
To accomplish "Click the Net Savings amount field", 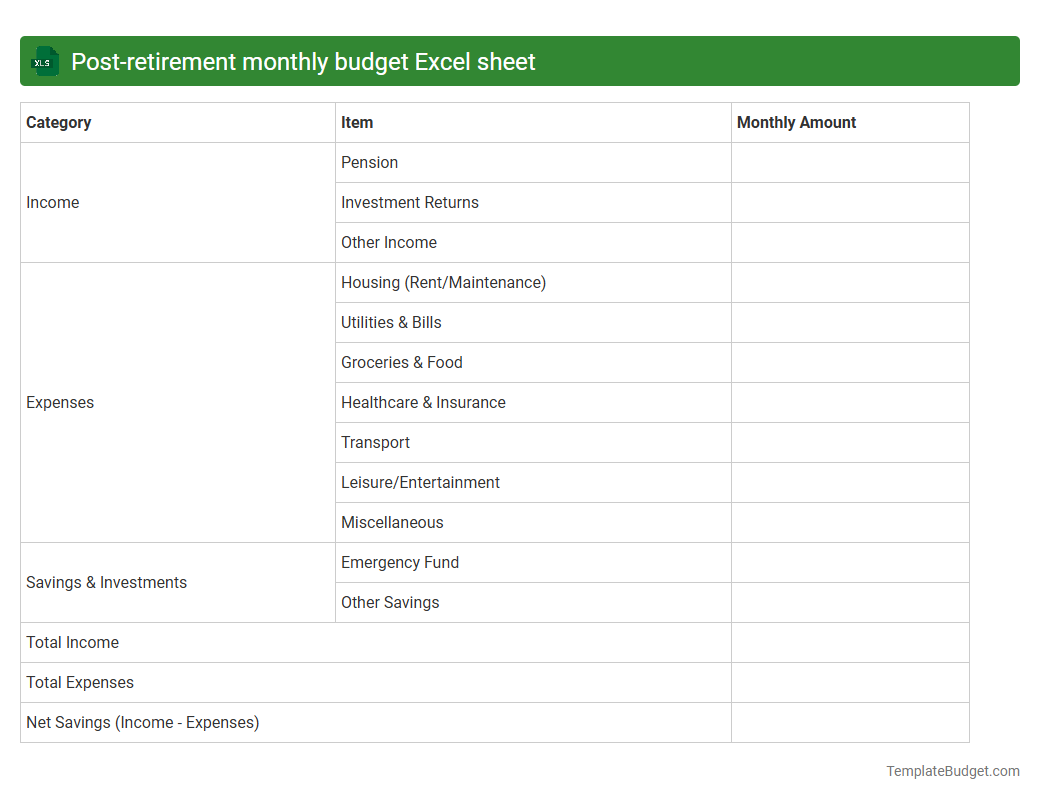I will tap(850, 722).
